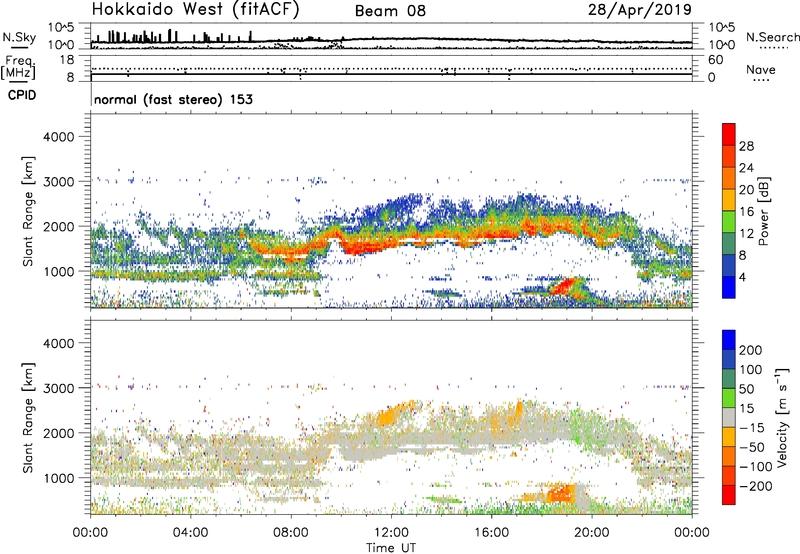Select "normal (fast stereo) 153" mode text
The image size is (800, 554).
coord(173,100)
